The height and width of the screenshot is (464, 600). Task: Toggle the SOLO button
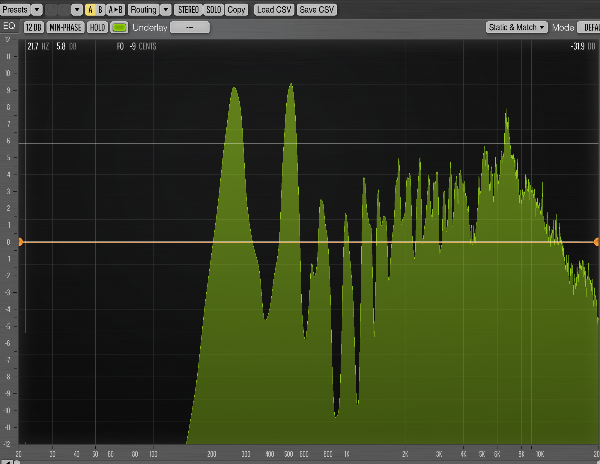pos(214,10)
